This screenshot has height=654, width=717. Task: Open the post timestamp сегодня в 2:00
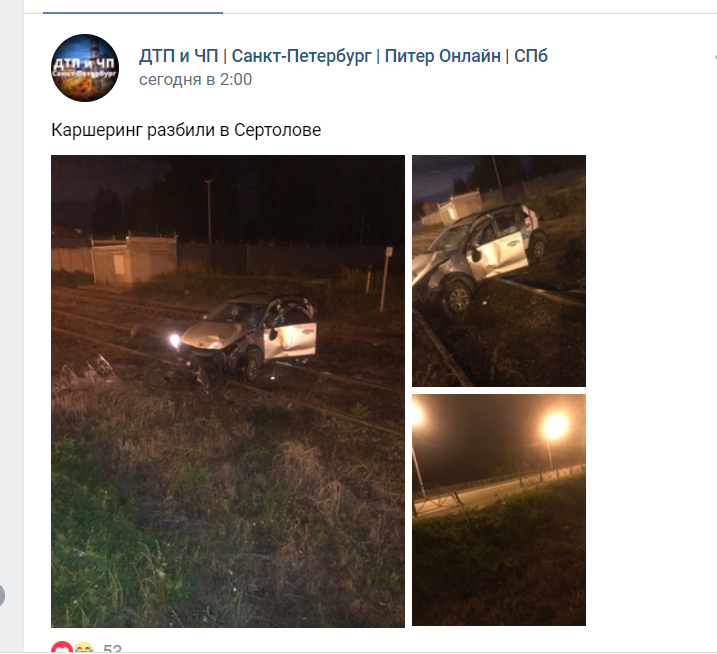(x=195, y=80)
